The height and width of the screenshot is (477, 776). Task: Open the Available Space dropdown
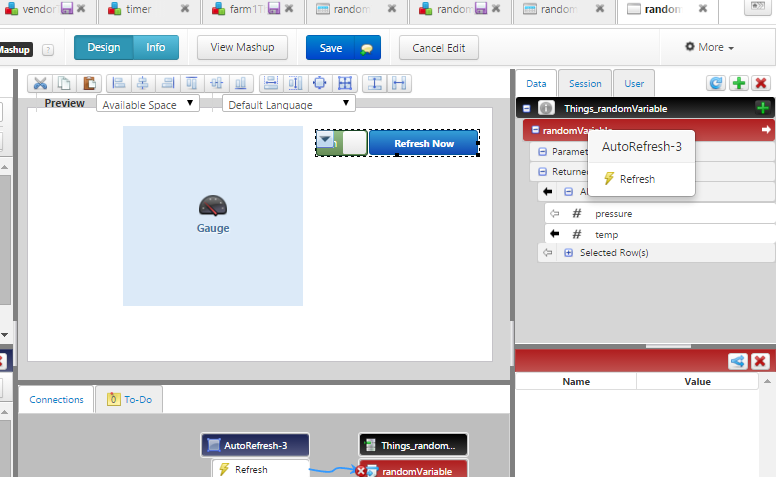[147, 104]
